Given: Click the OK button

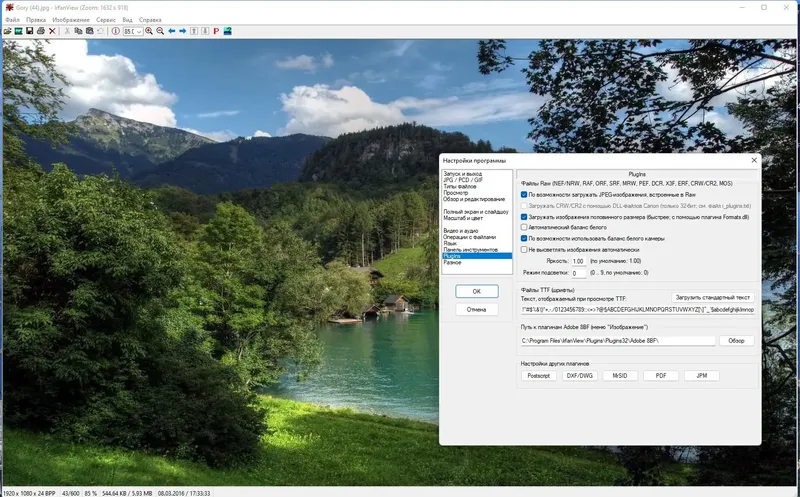Looking at the screenshot, I should [477, 291].
